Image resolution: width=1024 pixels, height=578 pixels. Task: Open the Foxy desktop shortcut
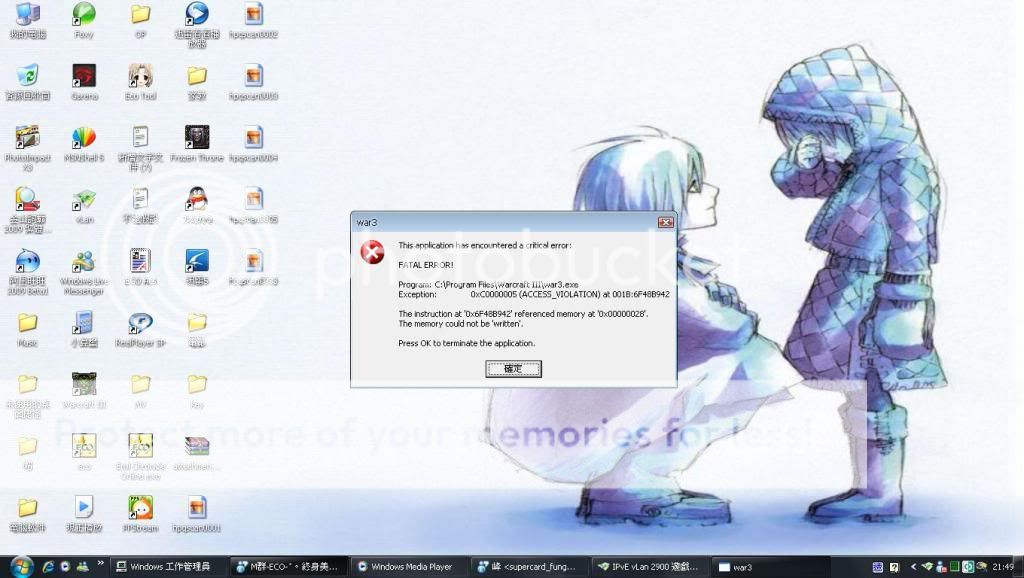pos(84,15)
